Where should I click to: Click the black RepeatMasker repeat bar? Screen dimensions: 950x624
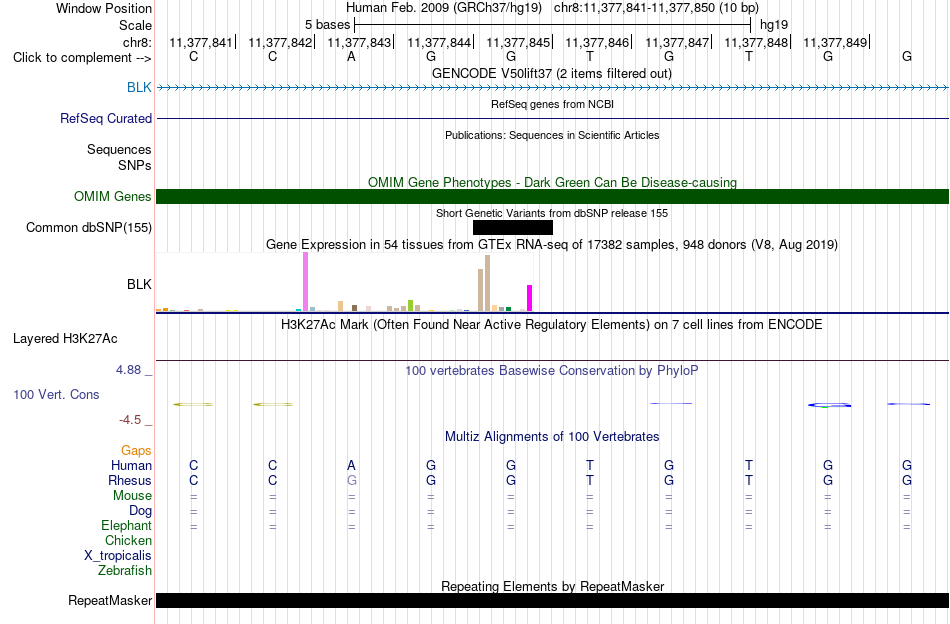click(553, 600)
